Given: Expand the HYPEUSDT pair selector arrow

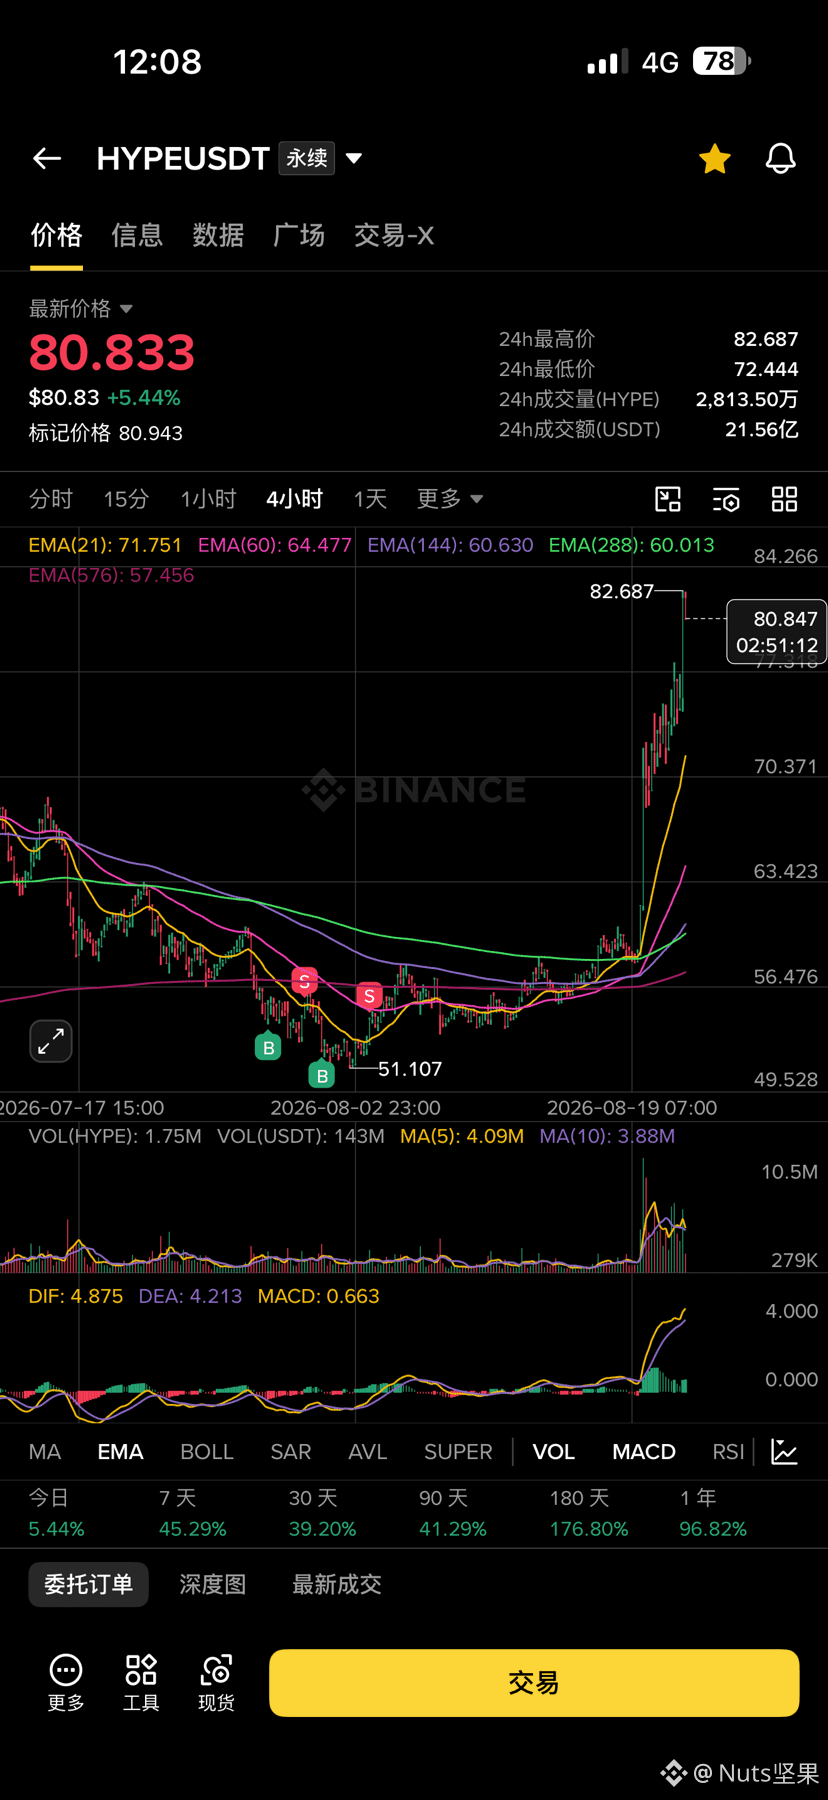Looking at the screenshot, I should point(354,158).
